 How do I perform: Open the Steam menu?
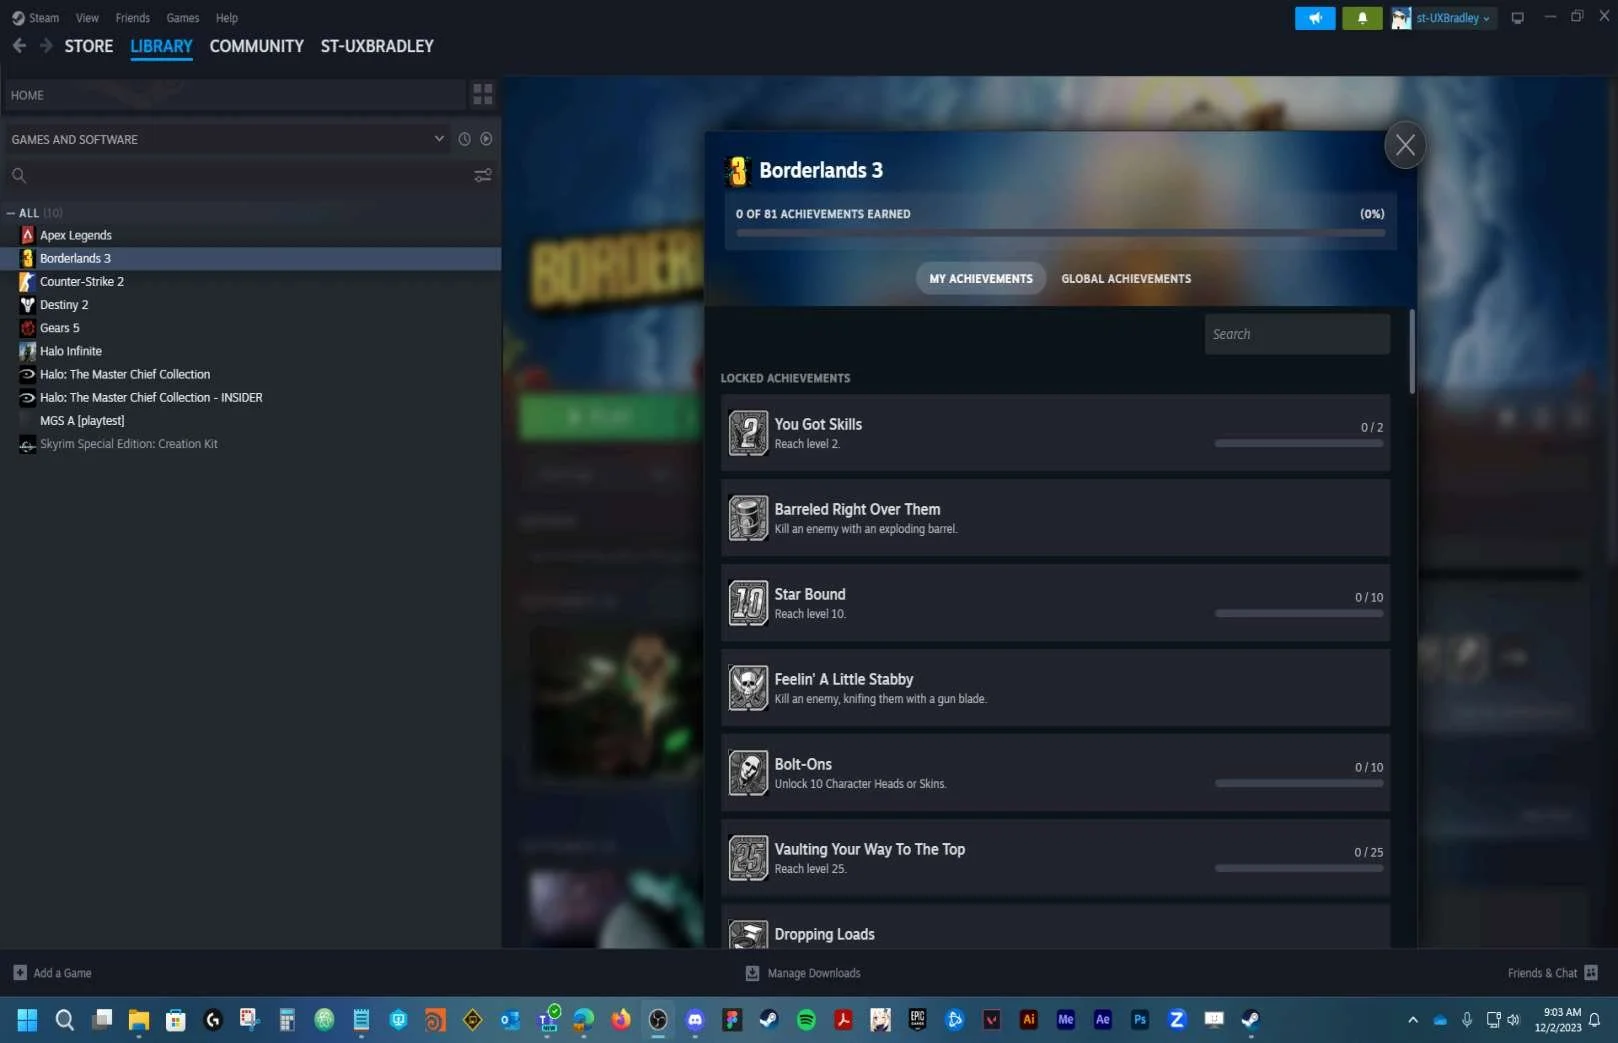(x=36, y=18)
